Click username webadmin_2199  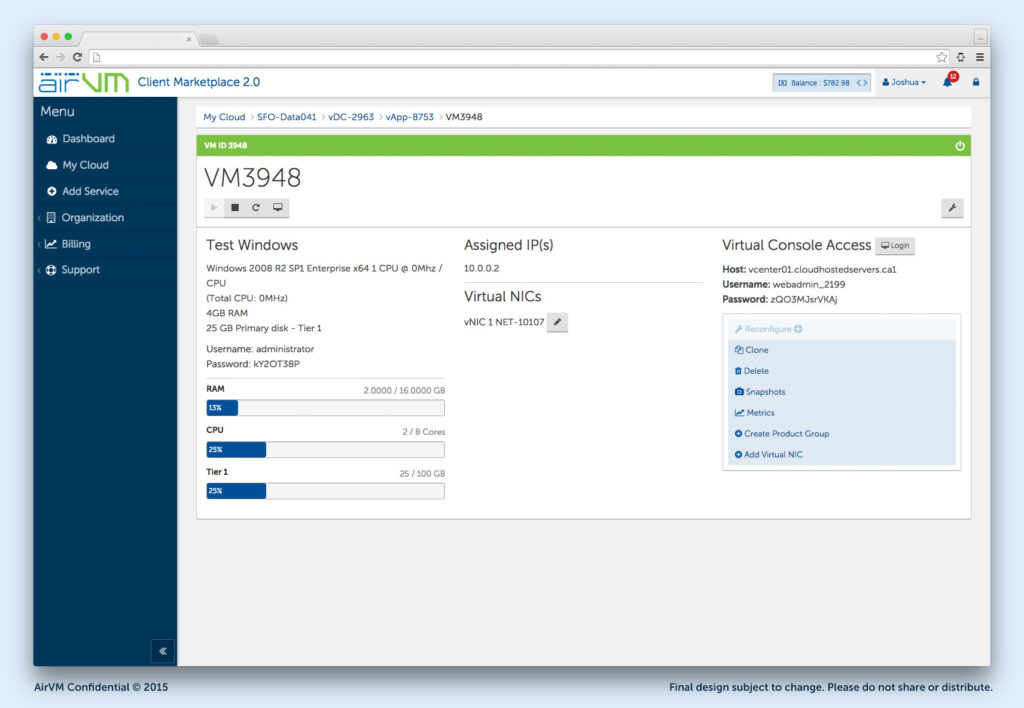point(808,284)
